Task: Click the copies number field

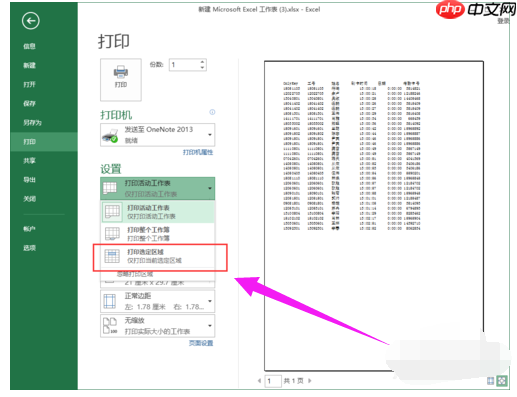Action: (x=185, y=65)
